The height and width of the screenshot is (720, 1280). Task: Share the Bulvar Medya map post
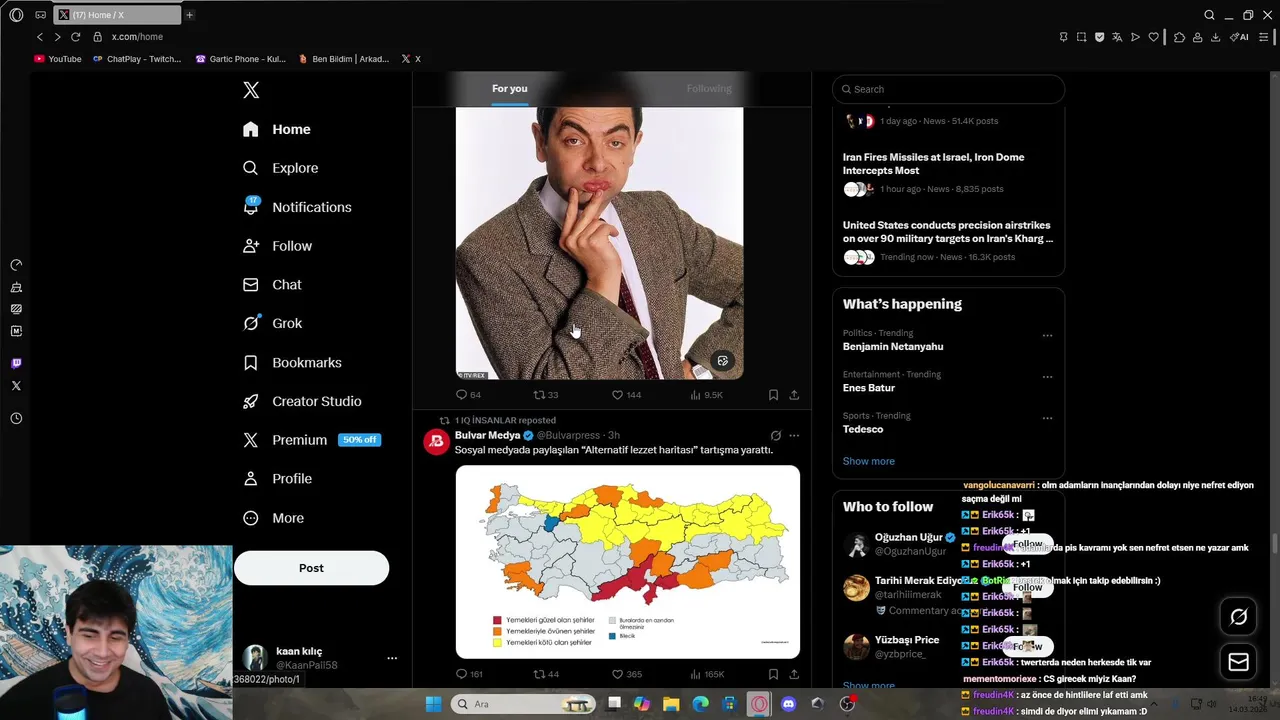tap(794, 674)
